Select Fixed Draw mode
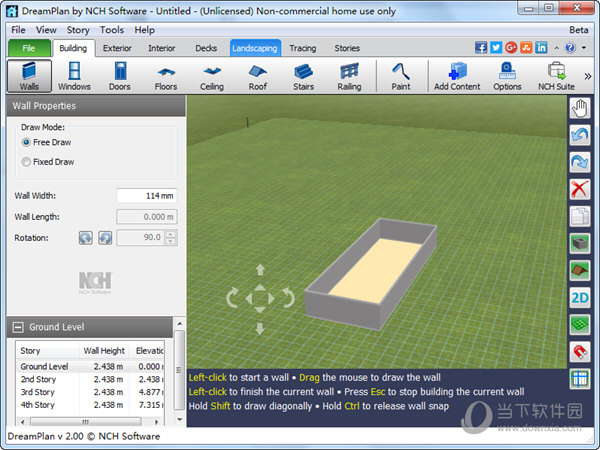 pos(48,162)
